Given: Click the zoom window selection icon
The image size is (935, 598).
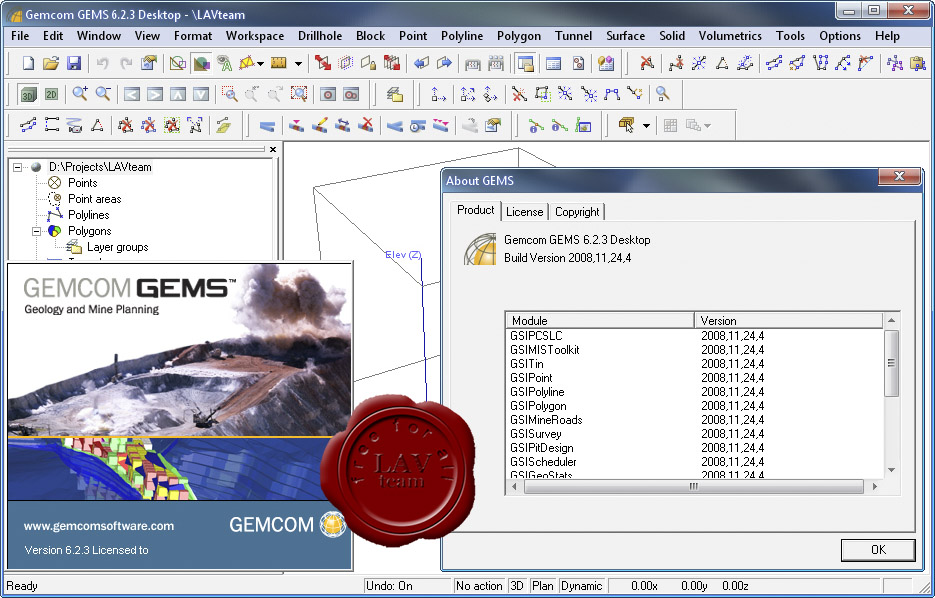Looking at the screenshot, I should (230, 94).
